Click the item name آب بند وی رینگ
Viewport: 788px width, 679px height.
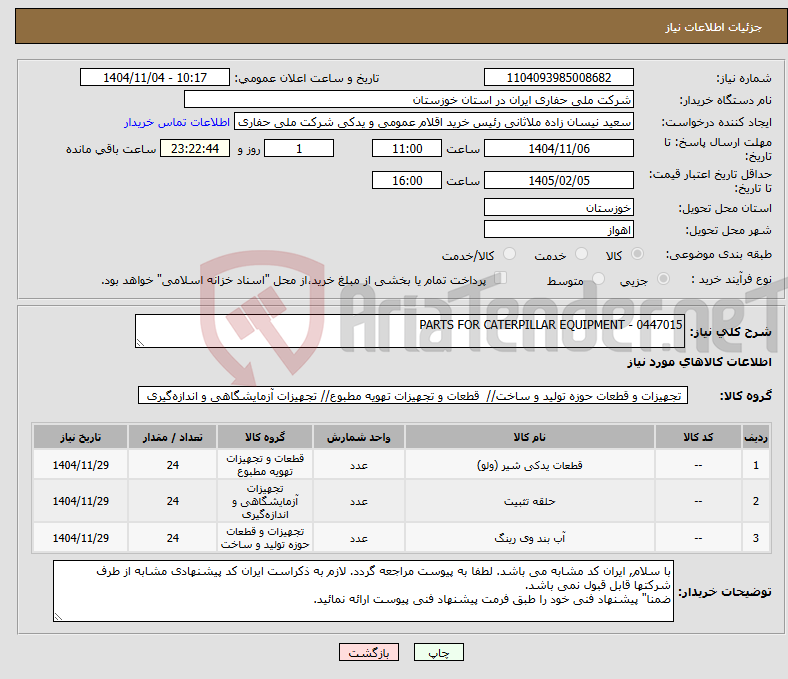[530, 538]
